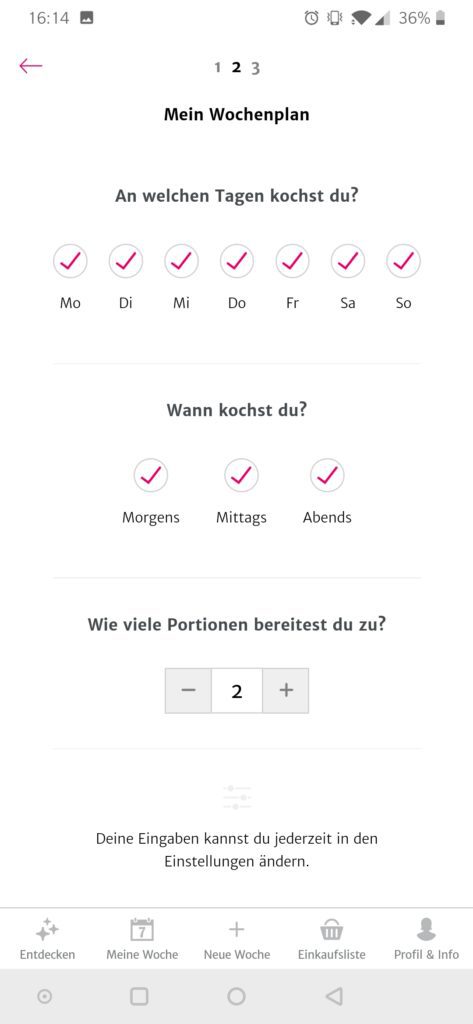Uncheck Sonntag (So) cooking day
Screen dimensions: 473x1024
(403, 261)
